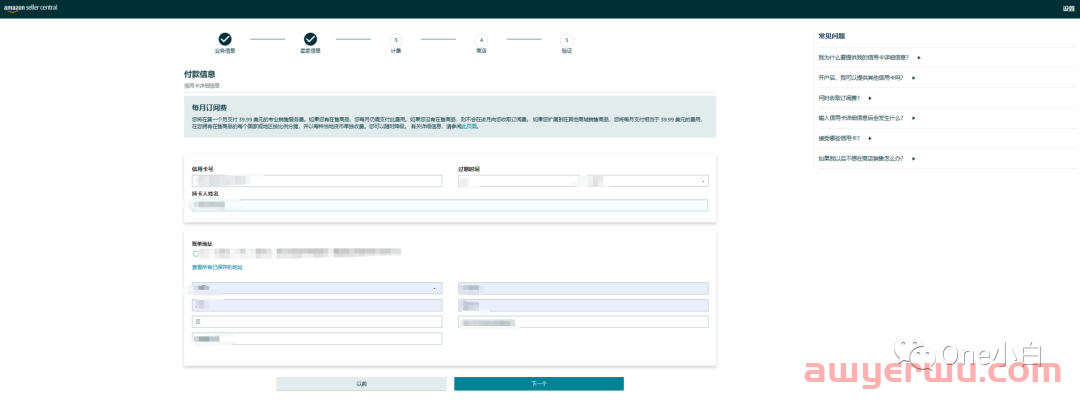Viewport: 1080px width, 402px height.
Task: Click the 下一个 next button
Action: pyautogui.click(x=538, y=384)
